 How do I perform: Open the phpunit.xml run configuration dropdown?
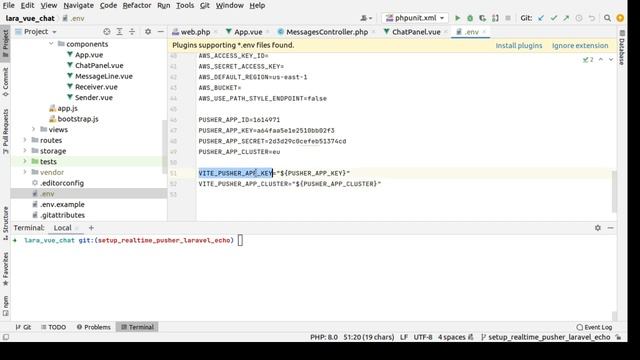coord(415,18)
